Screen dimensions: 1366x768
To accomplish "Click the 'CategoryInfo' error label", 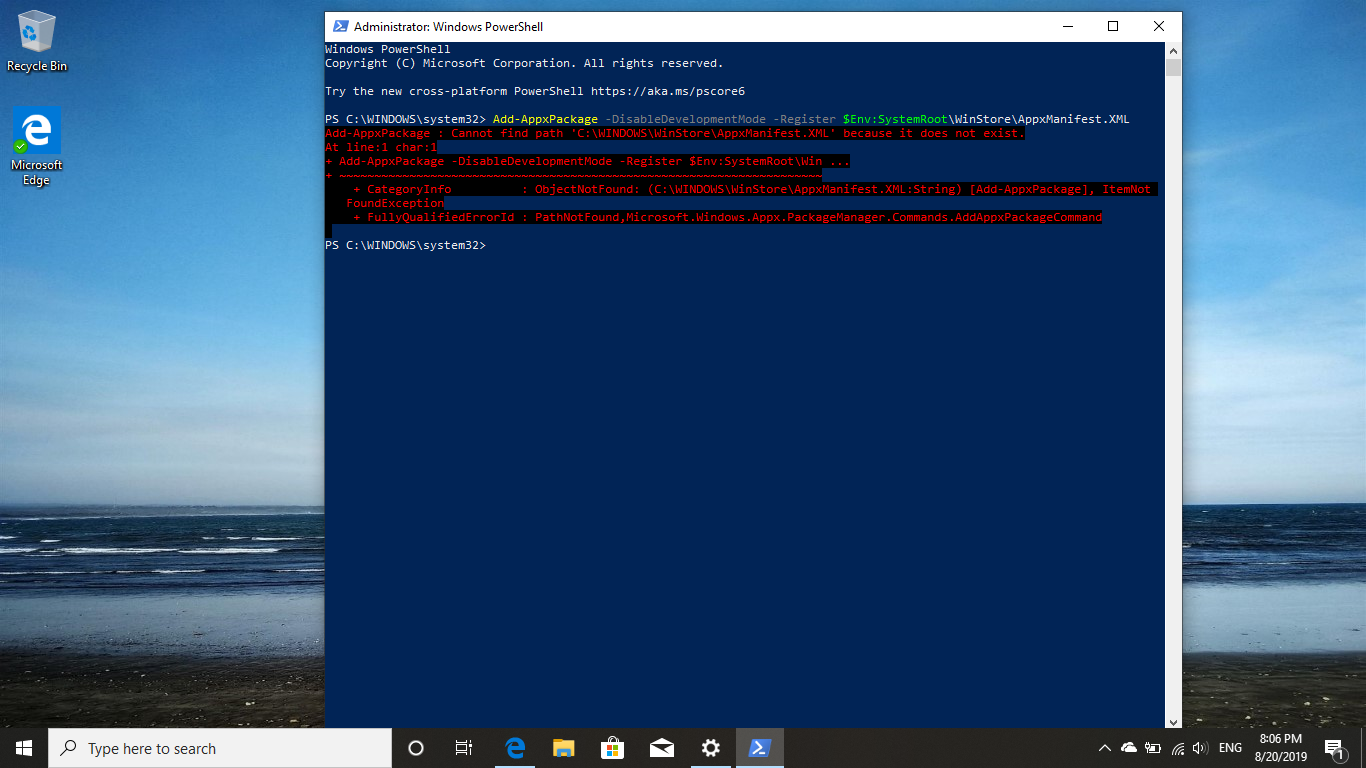I will [409, 189].
